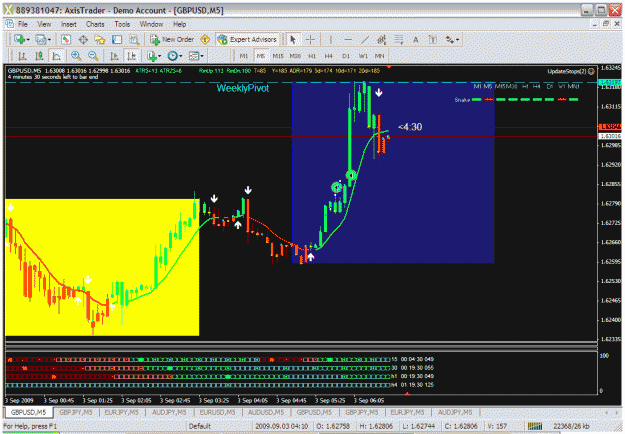Select the Fibonacci Retracement tool

[398, 39]
